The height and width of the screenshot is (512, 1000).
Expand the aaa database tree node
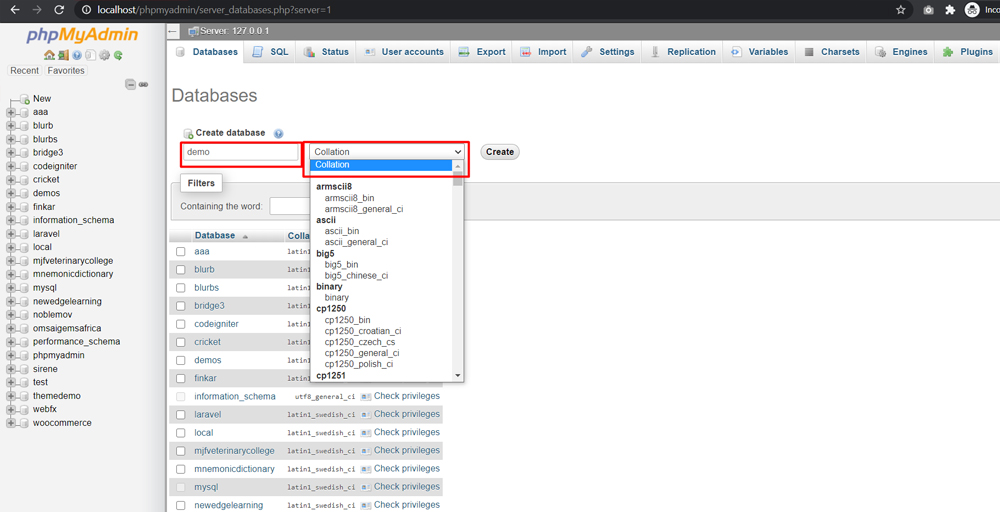tap(10, 112)
